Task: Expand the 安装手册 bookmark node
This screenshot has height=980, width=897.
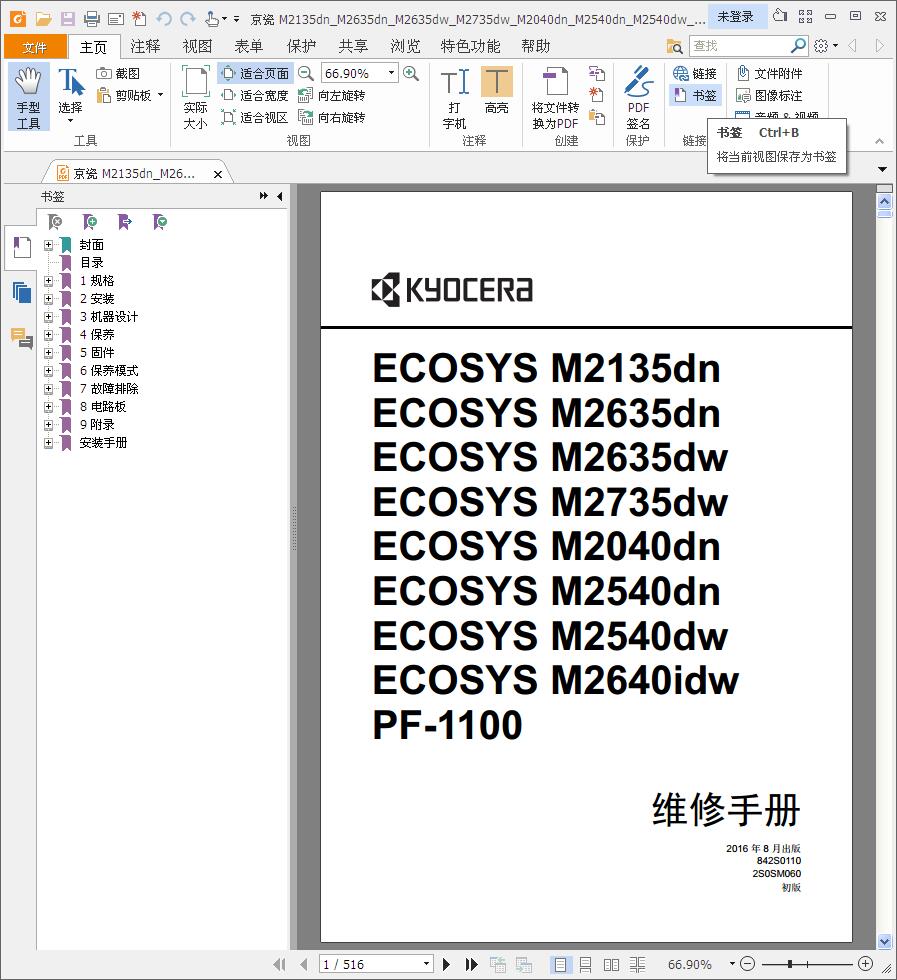Action: [48, 443]
